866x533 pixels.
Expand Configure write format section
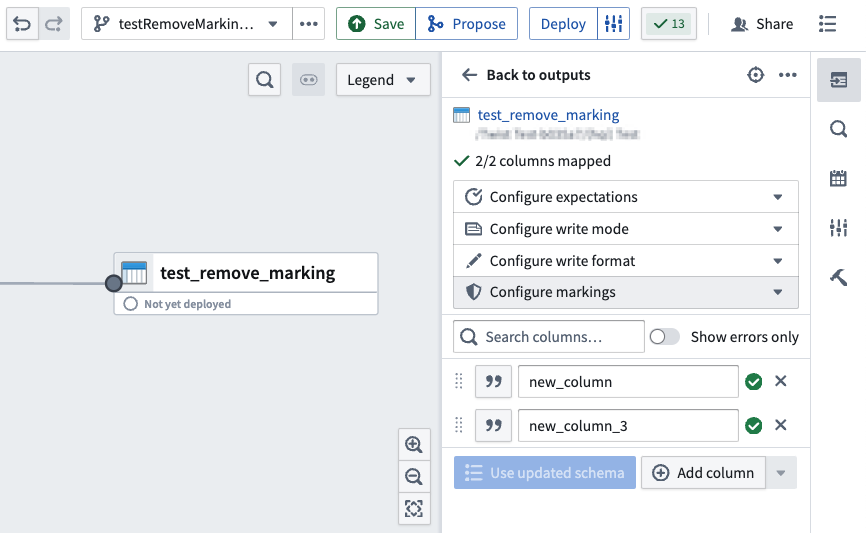pyautogui.click(x=626, y=261)
